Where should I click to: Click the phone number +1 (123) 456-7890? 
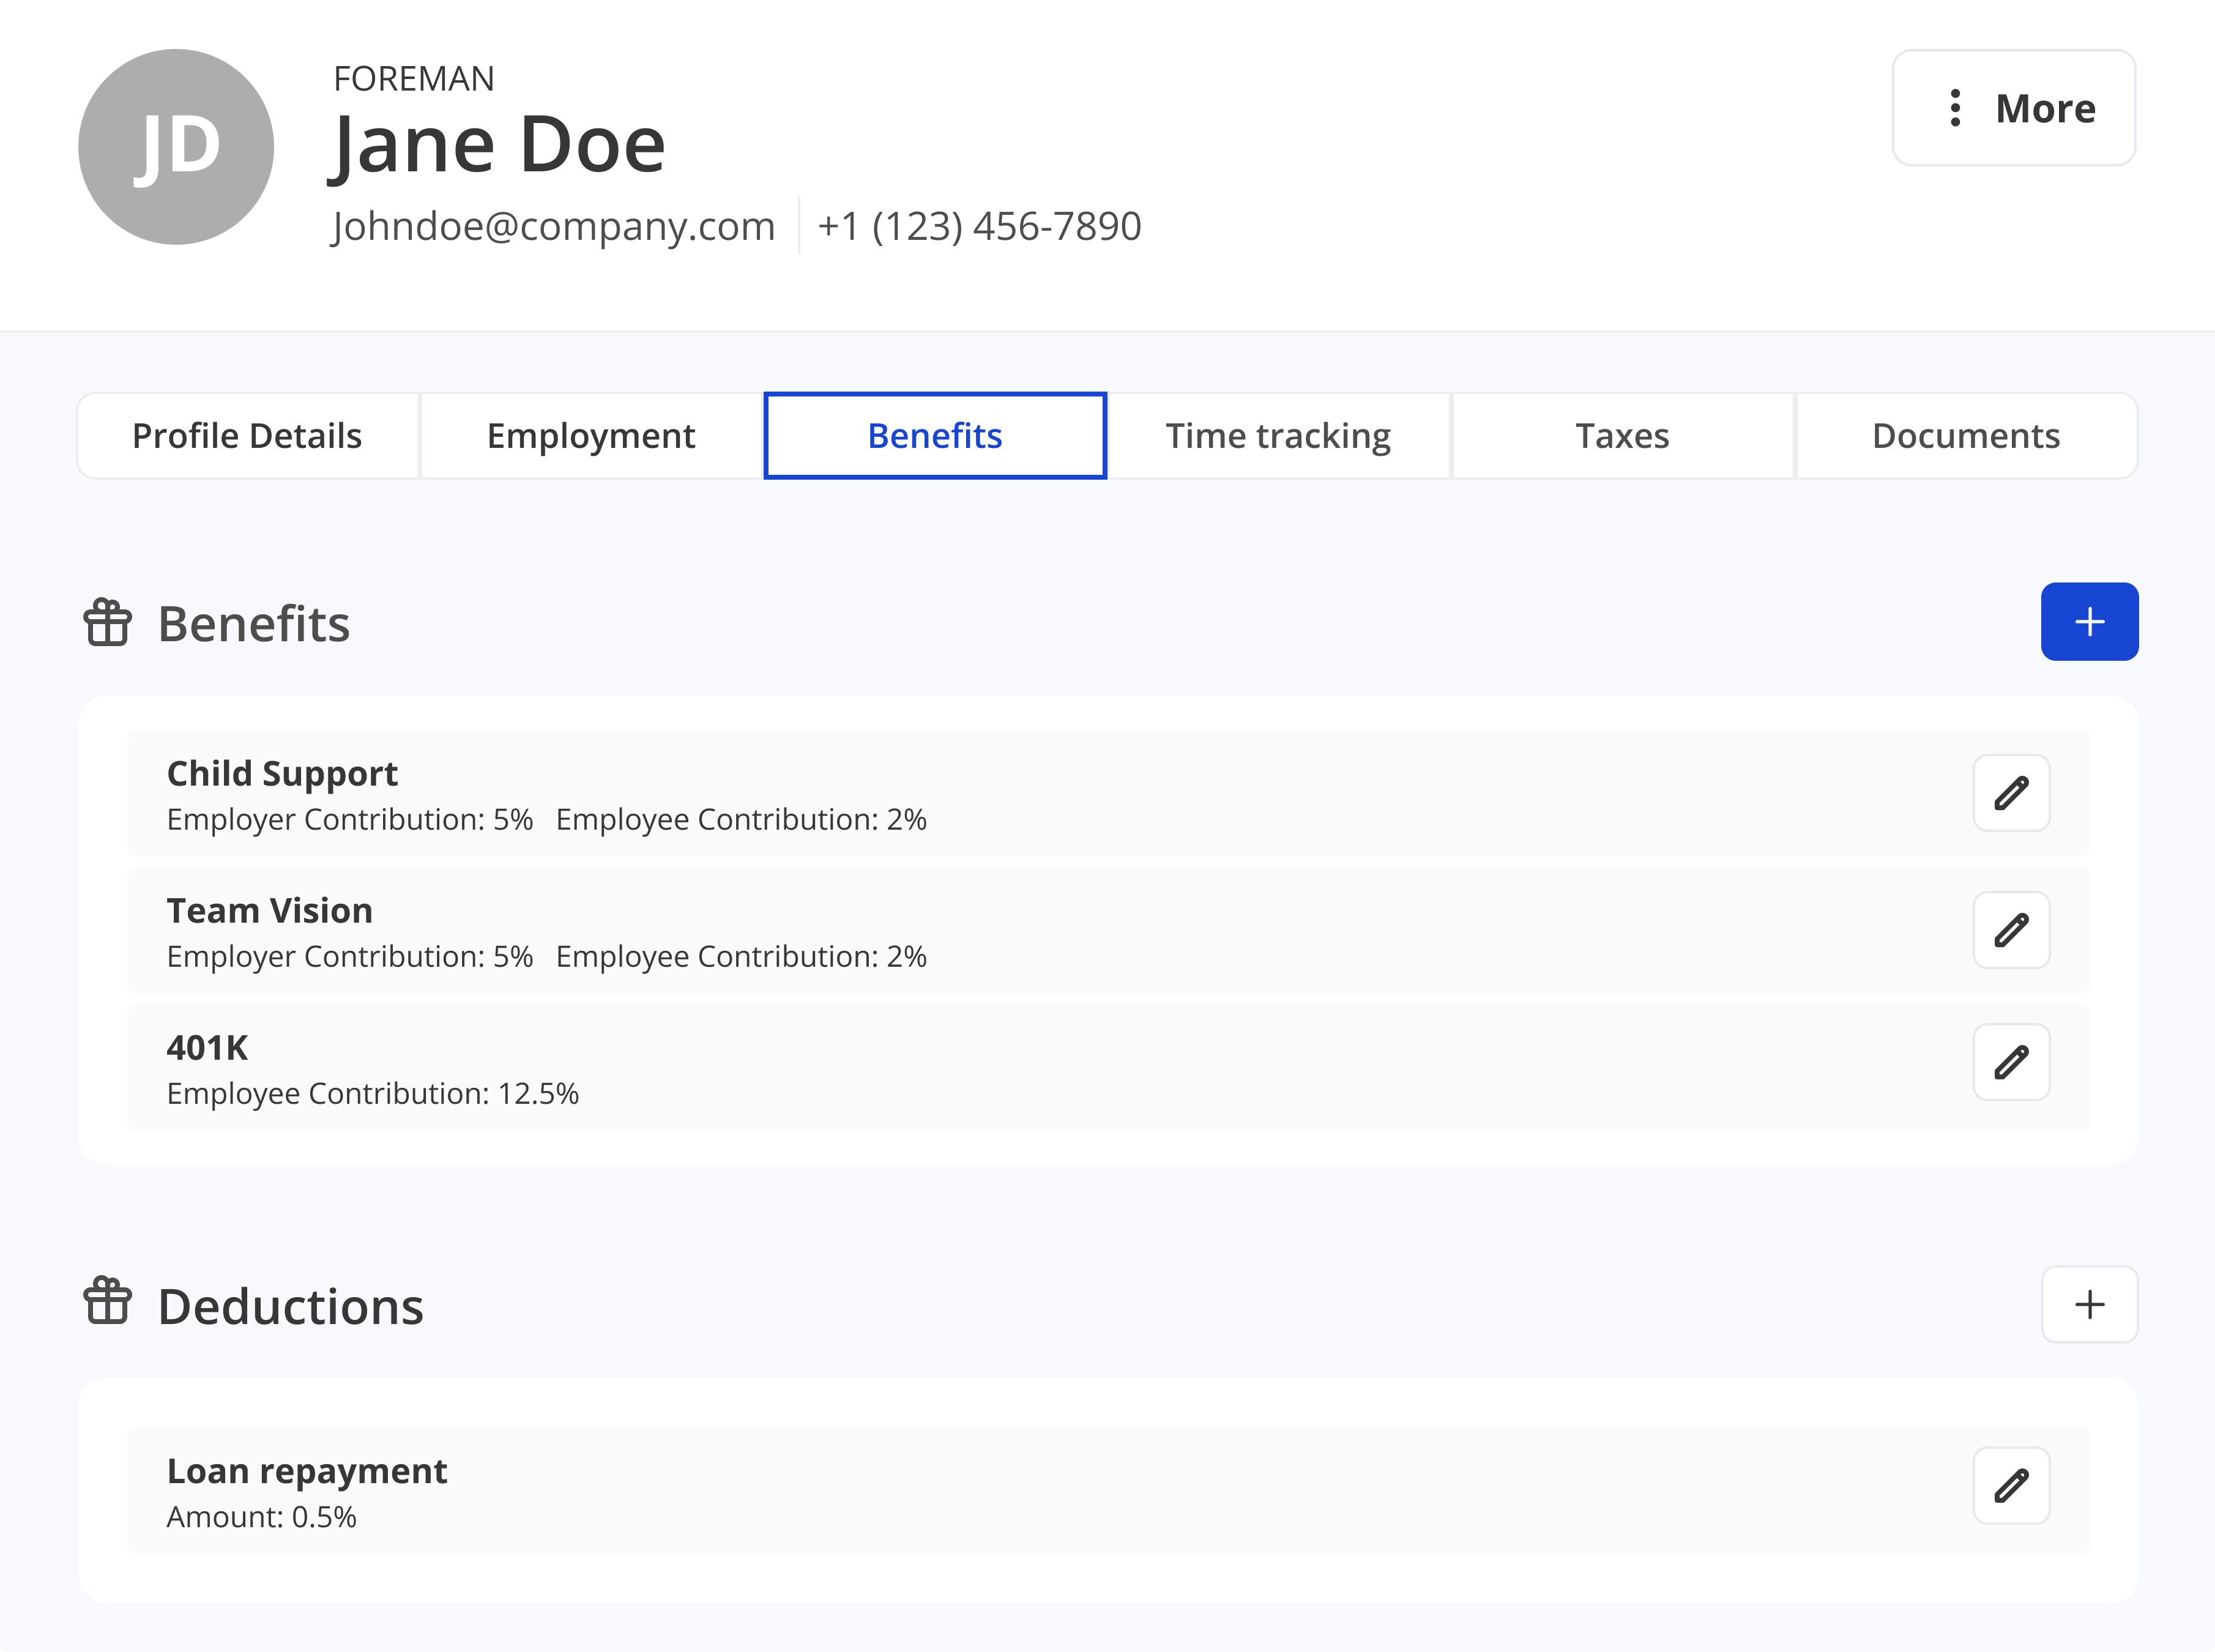979,226
